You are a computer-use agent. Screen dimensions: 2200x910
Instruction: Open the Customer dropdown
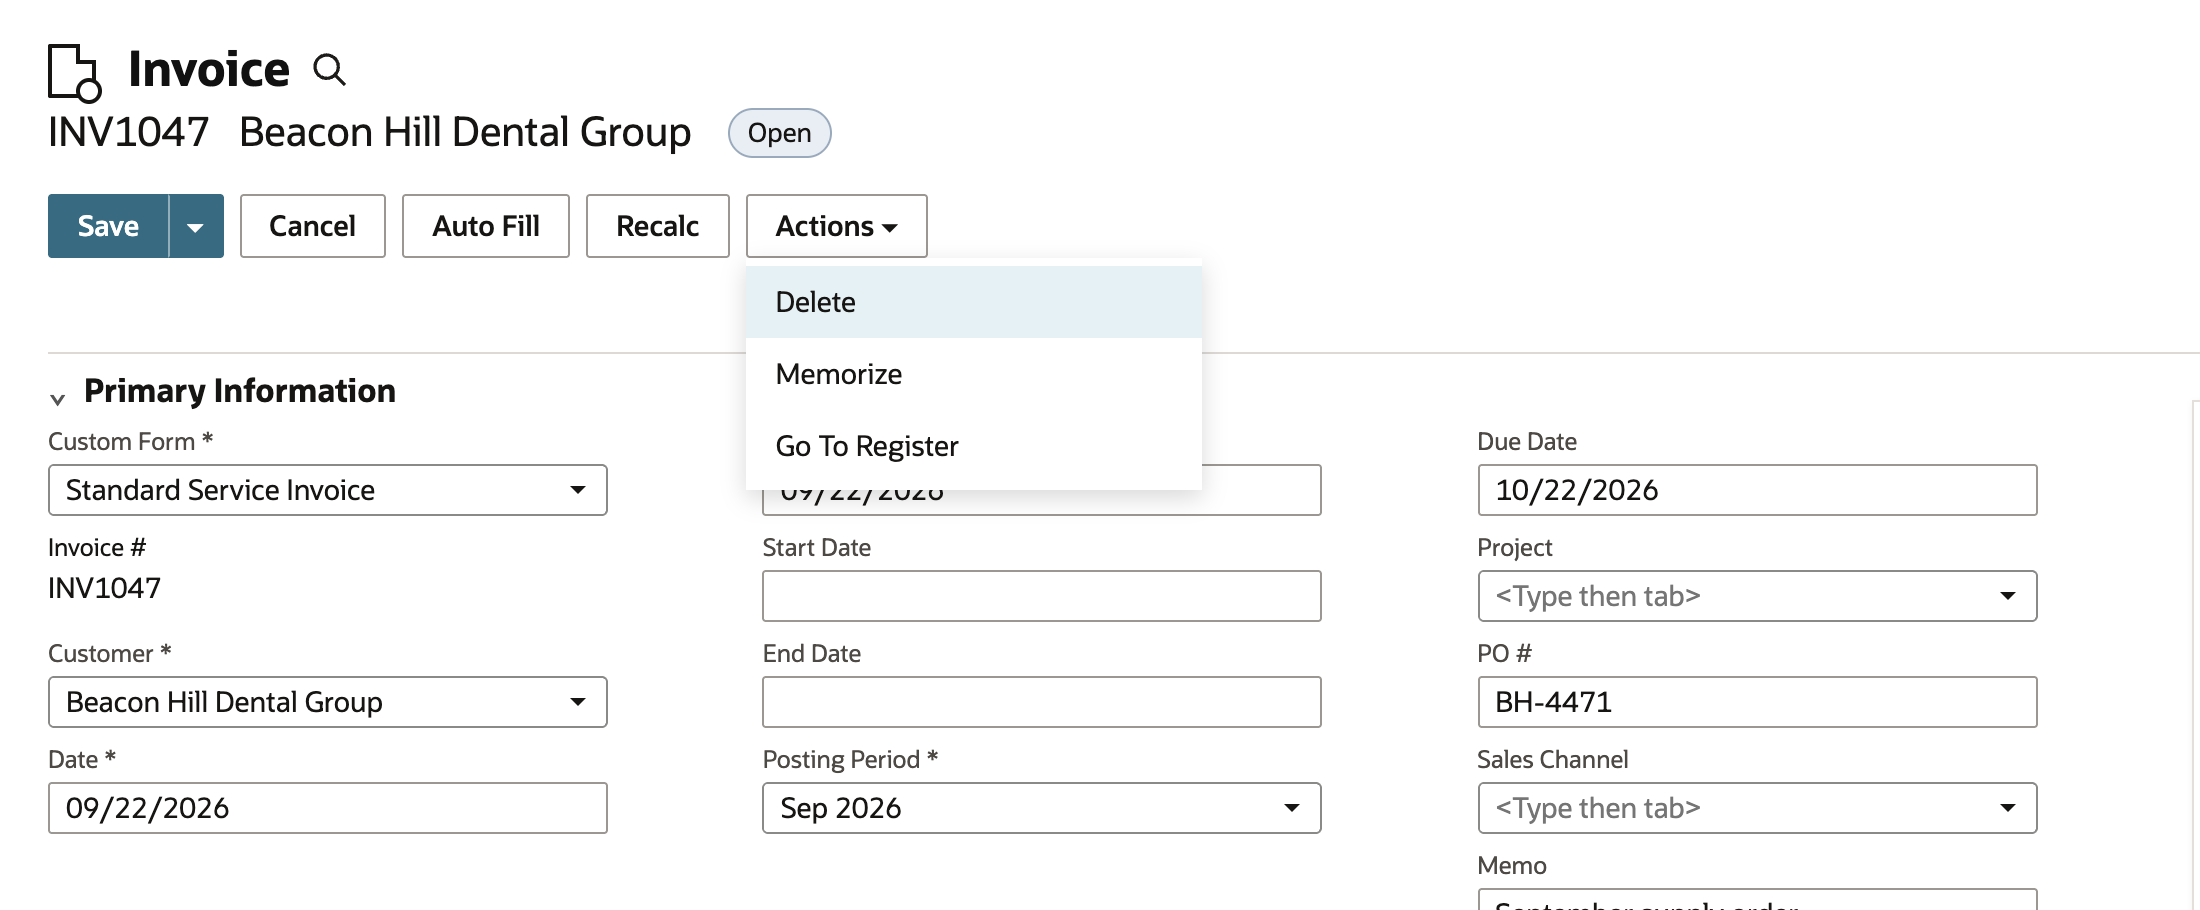pos(328,702)
